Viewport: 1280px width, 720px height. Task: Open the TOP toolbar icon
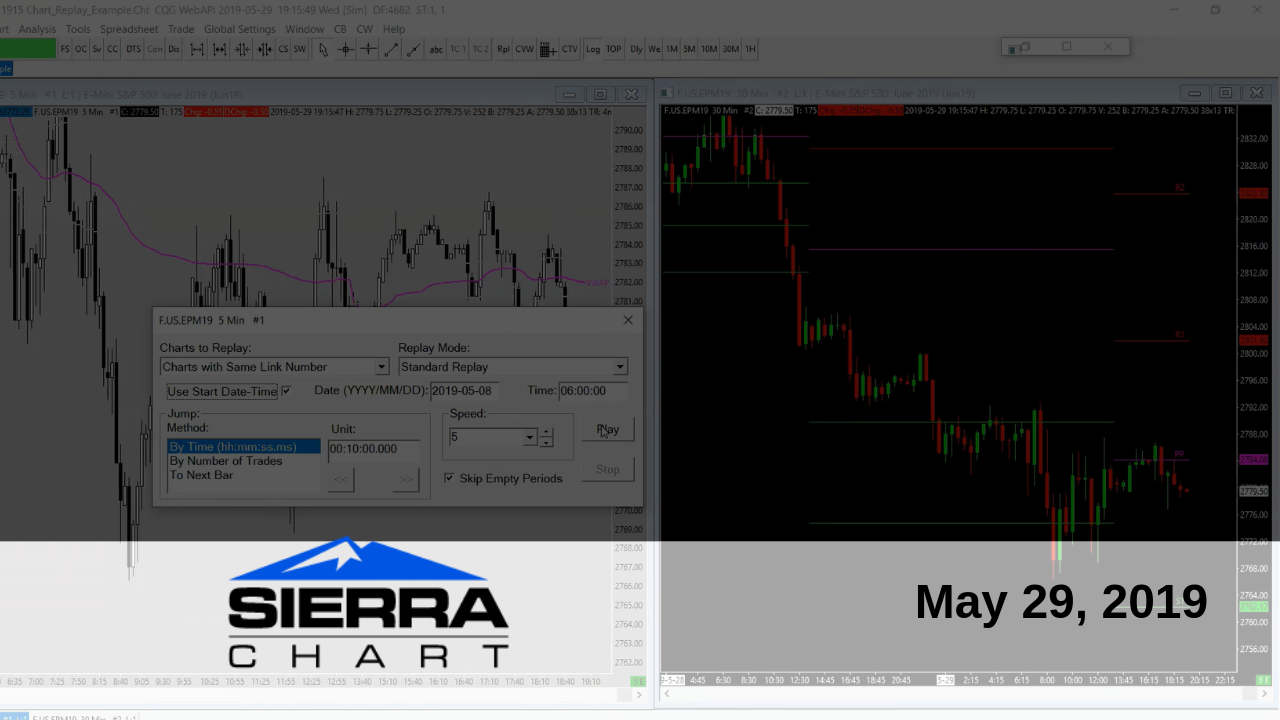[615, 48]
